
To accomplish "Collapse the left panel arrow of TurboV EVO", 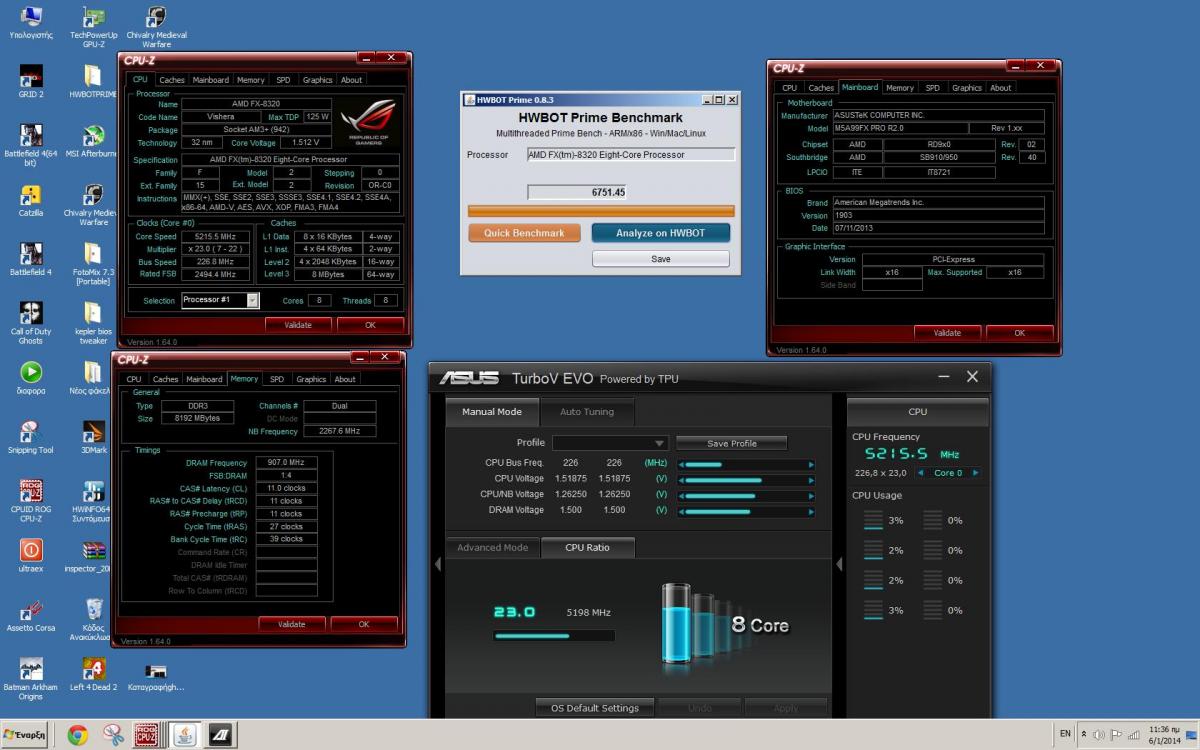I will pos(437,564).
